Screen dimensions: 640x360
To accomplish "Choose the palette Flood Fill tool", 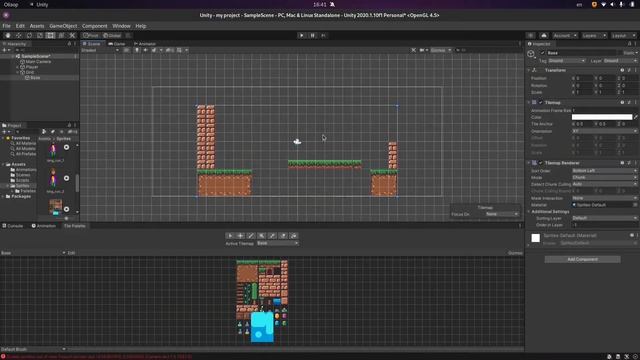I will coord(293,236).
